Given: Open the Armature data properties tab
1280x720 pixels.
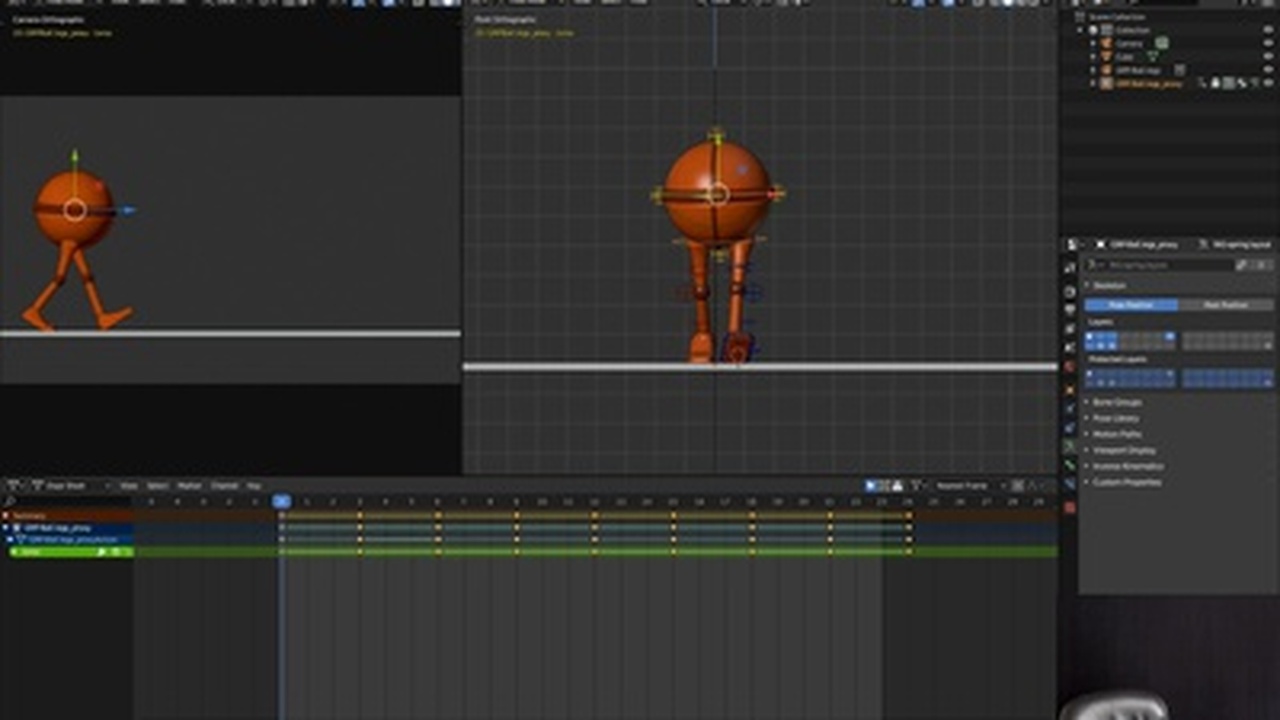Looking at the screenshot, I should point(1069,446).
